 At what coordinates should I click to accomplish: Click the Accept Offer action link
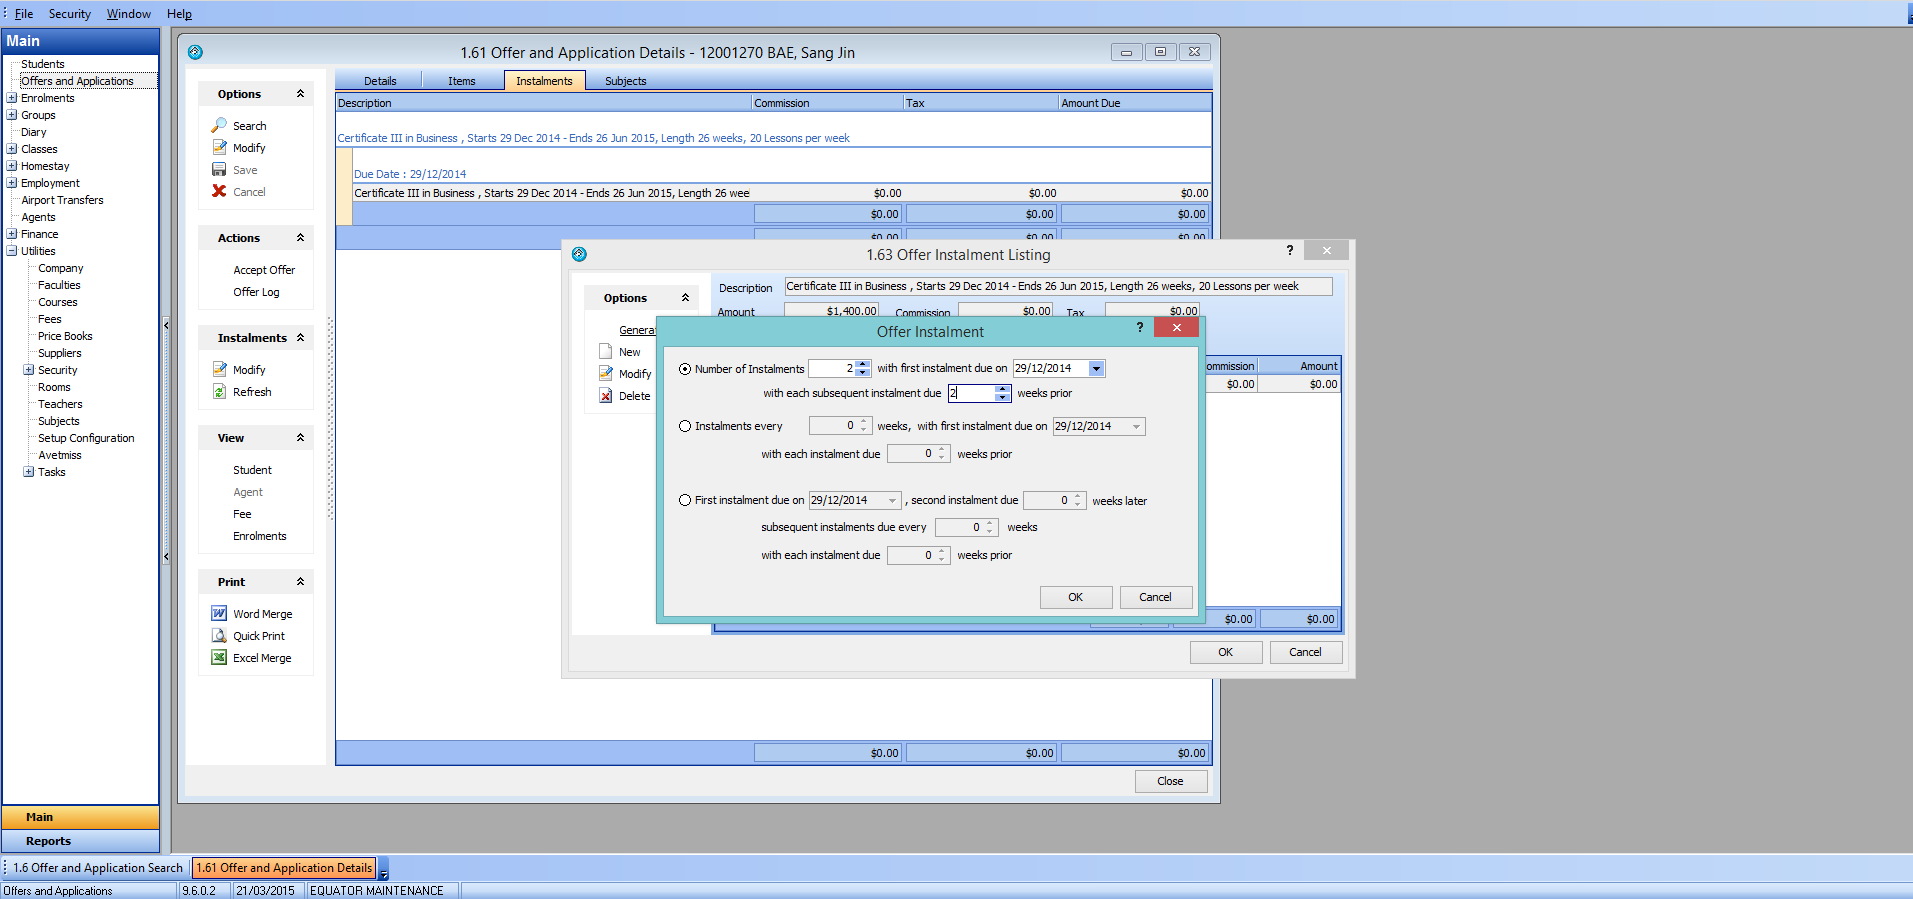click(x=264, y=270)
